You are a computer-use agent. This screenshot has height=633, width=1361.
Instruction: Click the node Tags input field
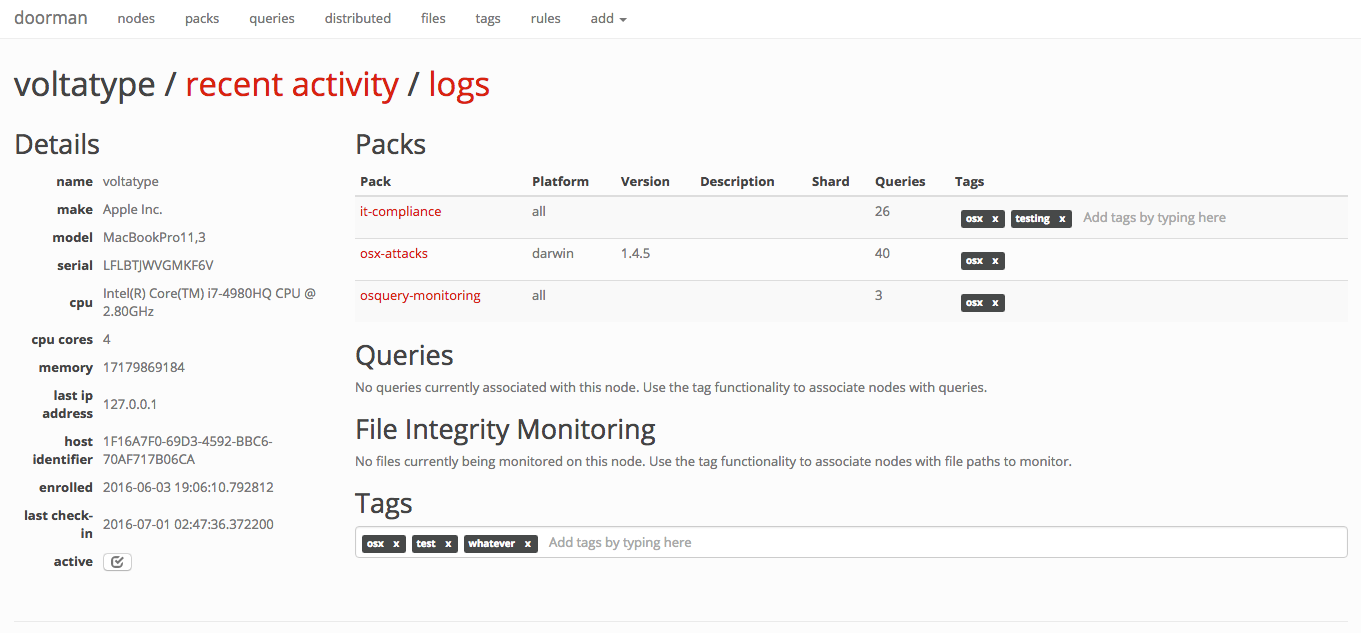[900, 542]
